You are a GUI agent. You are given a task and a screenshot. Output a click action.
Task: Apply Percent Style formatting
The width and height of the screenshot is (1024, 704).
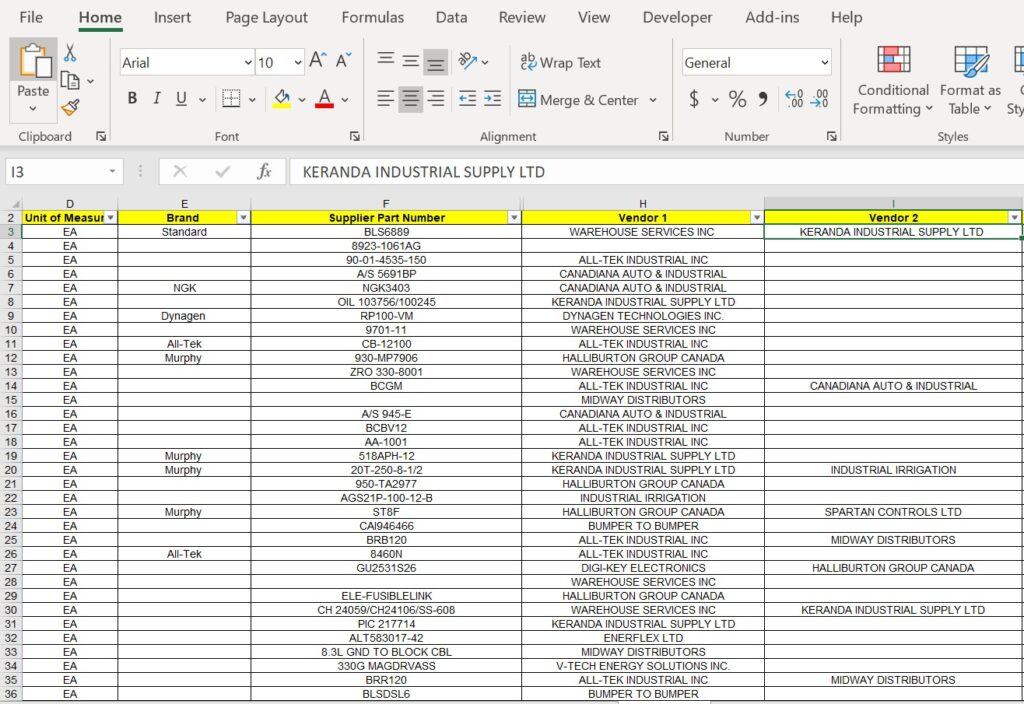point(737,99)
